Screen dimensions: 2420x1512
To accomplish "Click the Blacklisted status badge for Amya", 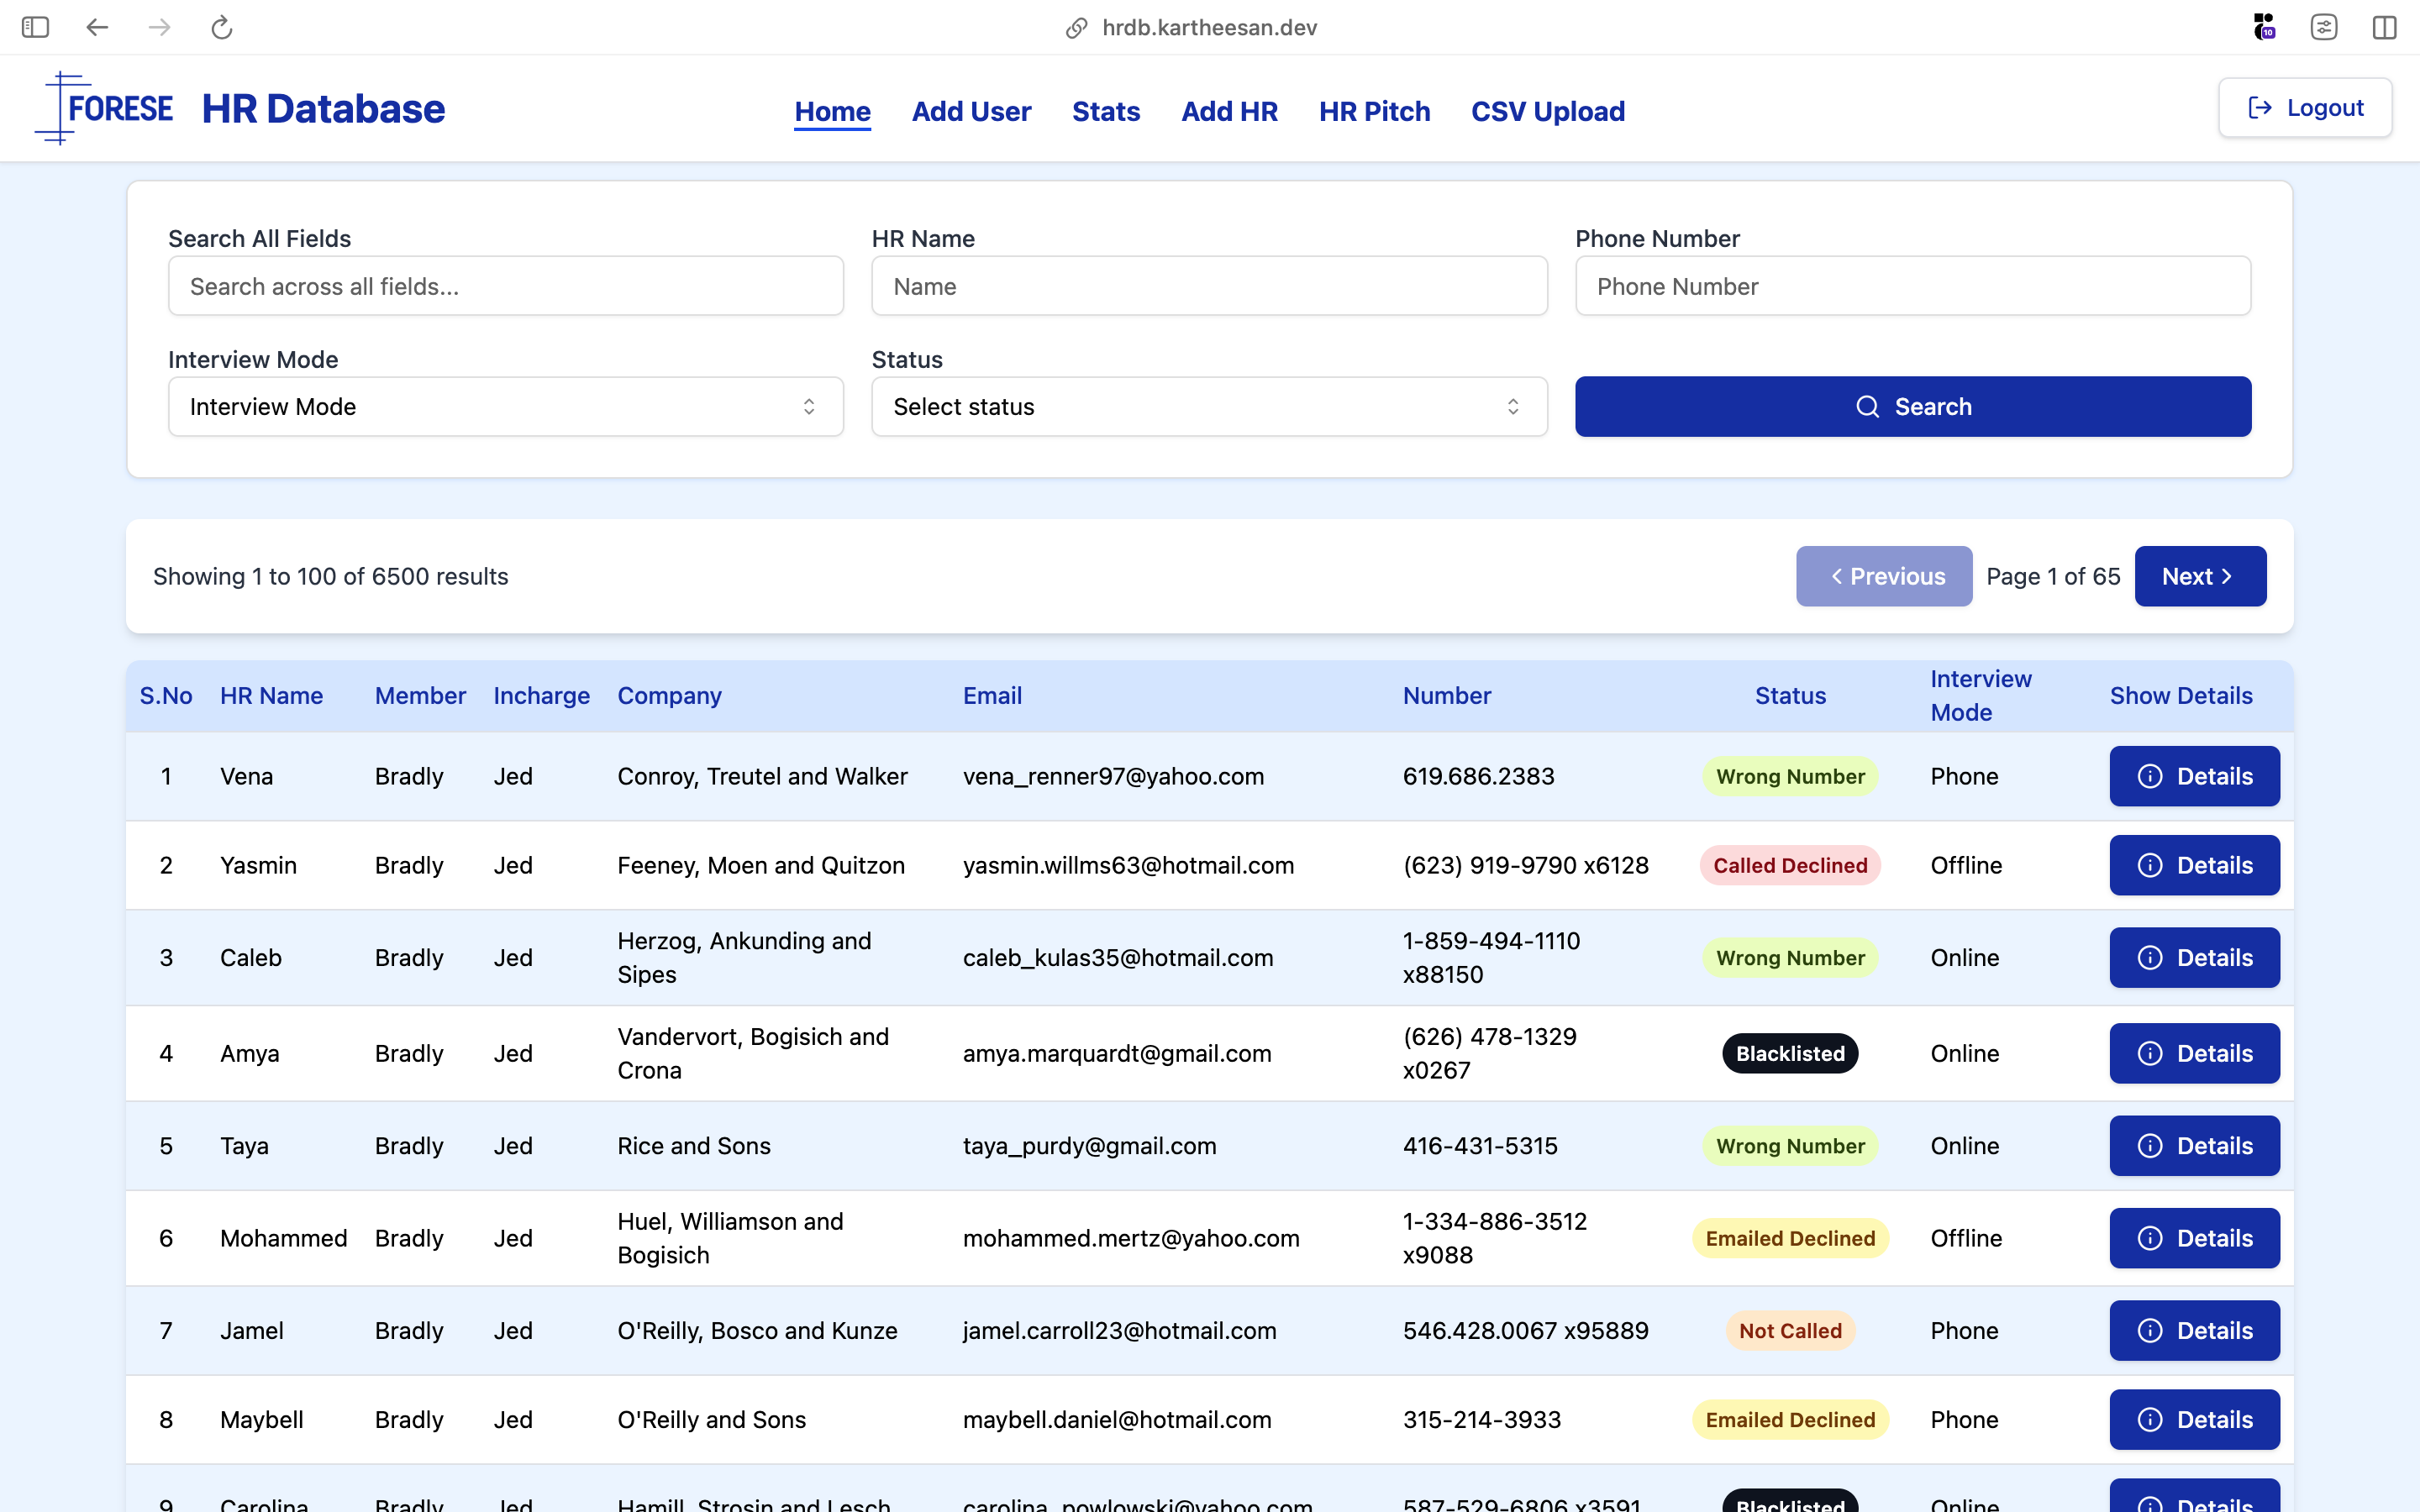I will click(1789, 1053).
